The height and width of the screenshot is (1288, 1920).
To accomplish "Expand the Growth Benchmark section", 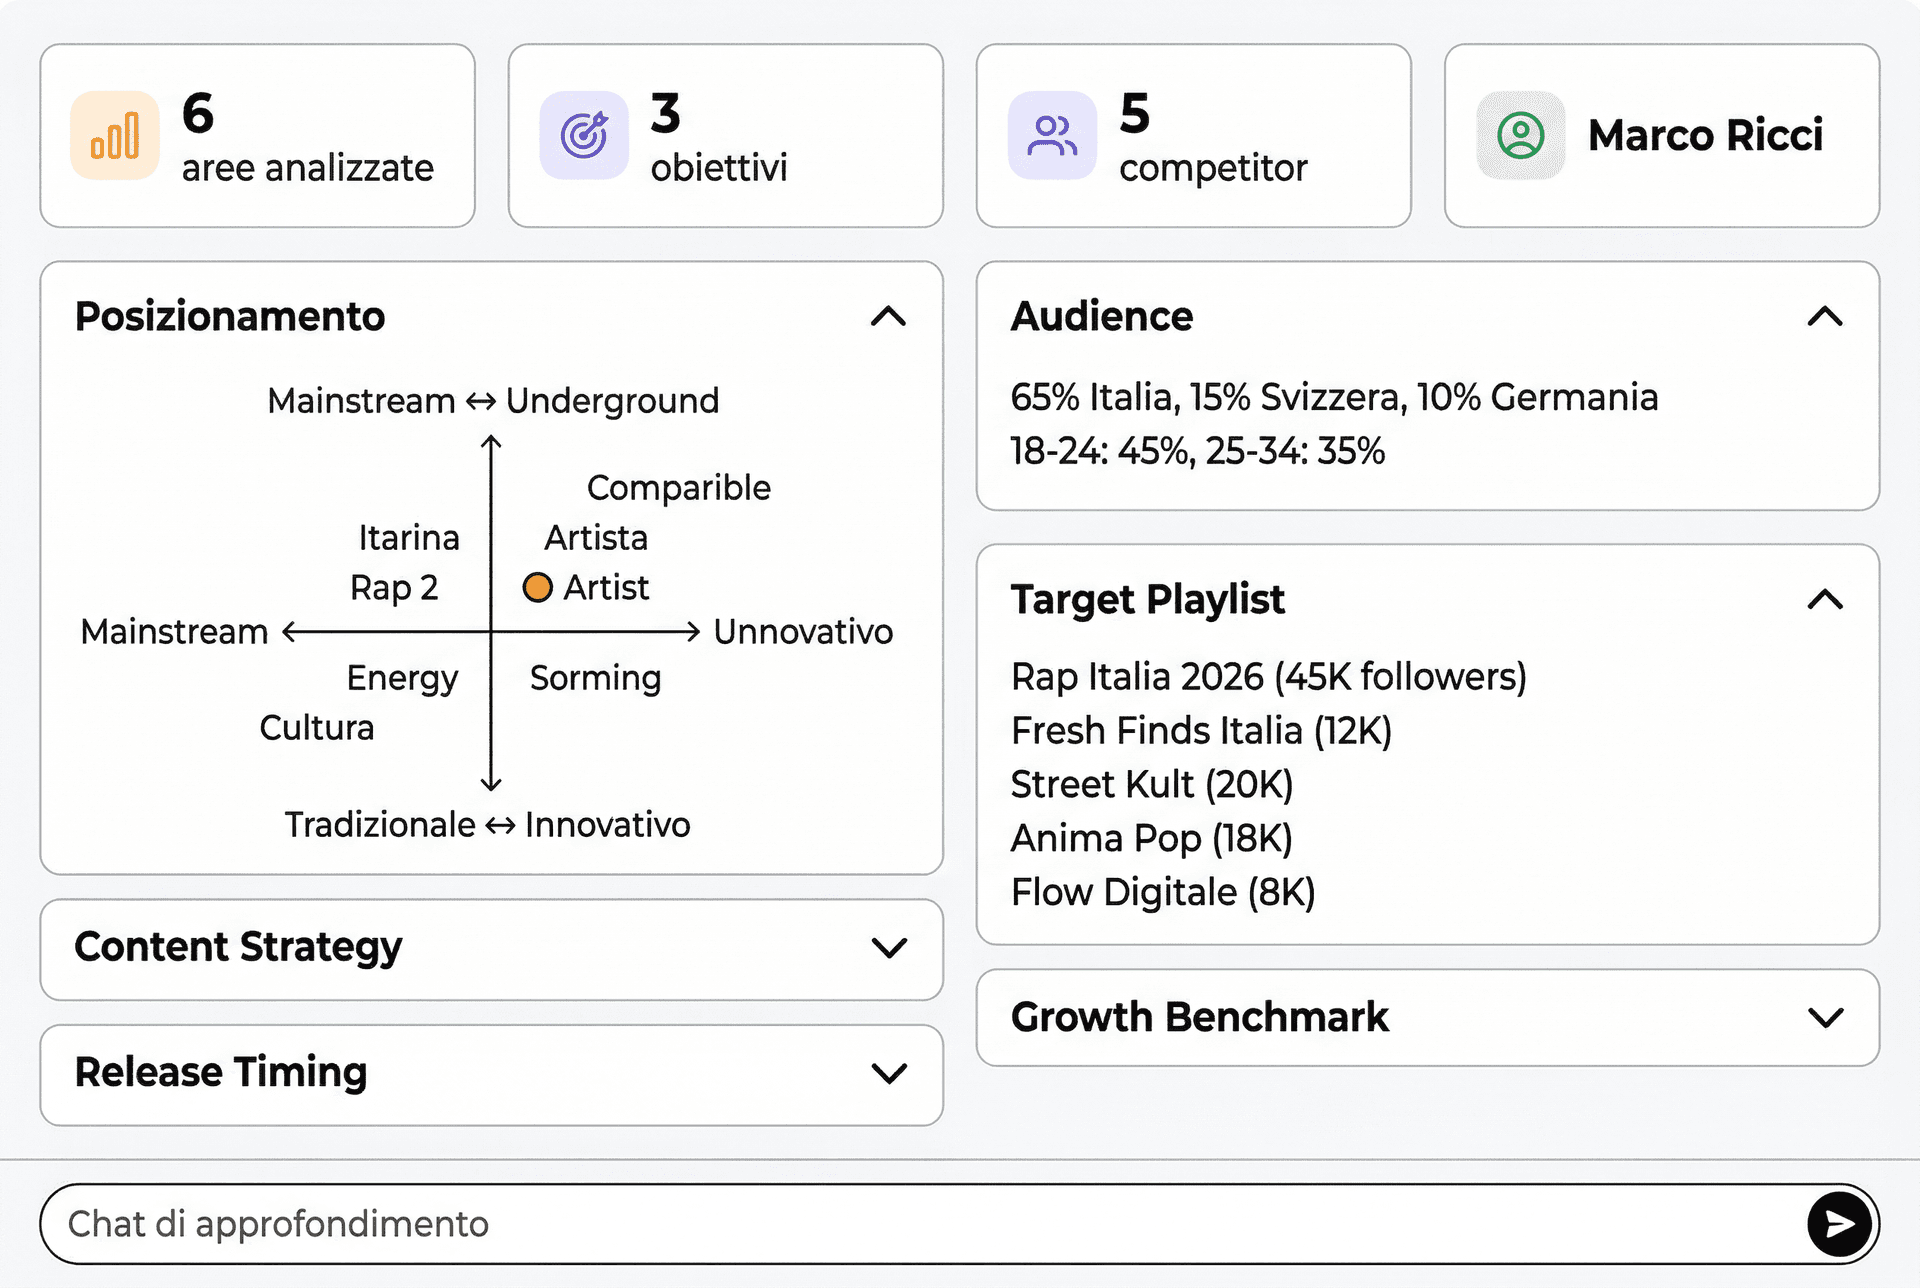I will 1824,1017.
